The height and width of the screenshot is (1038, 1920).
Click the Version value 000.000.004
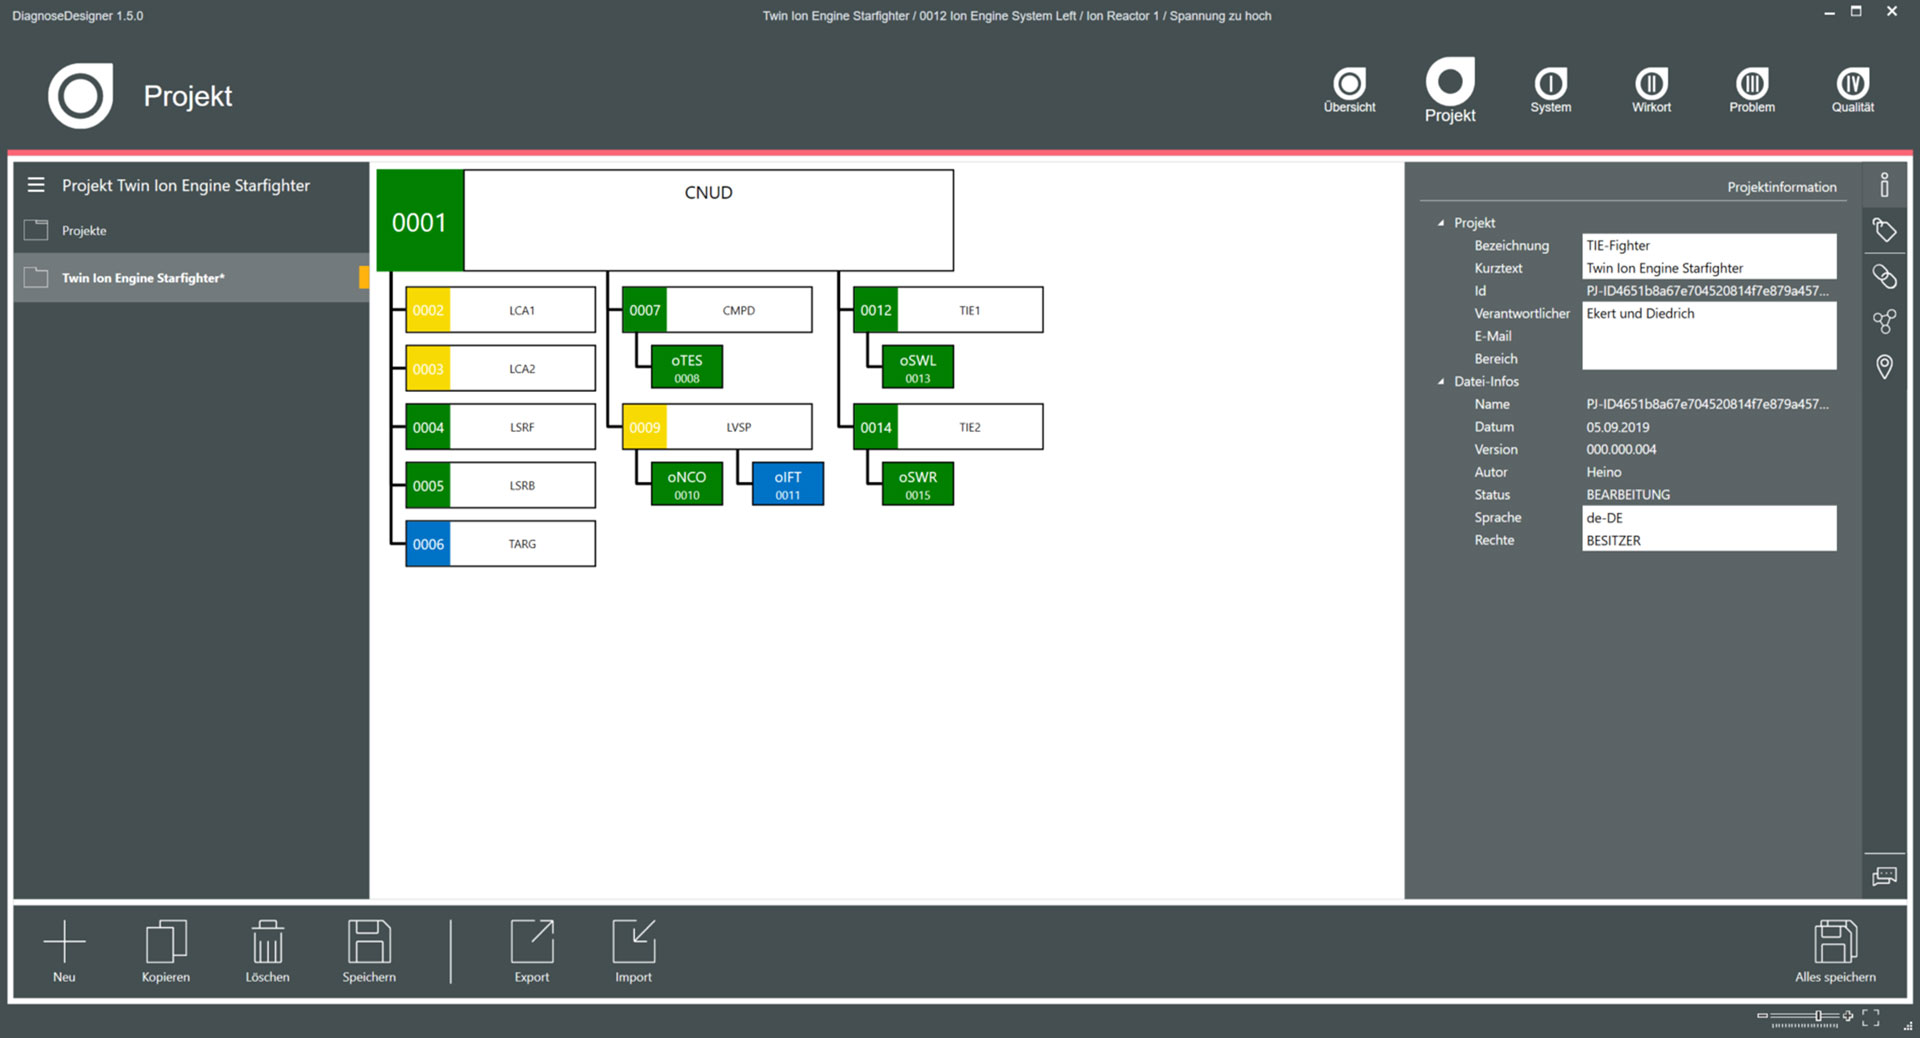[x=1621, y=450]
